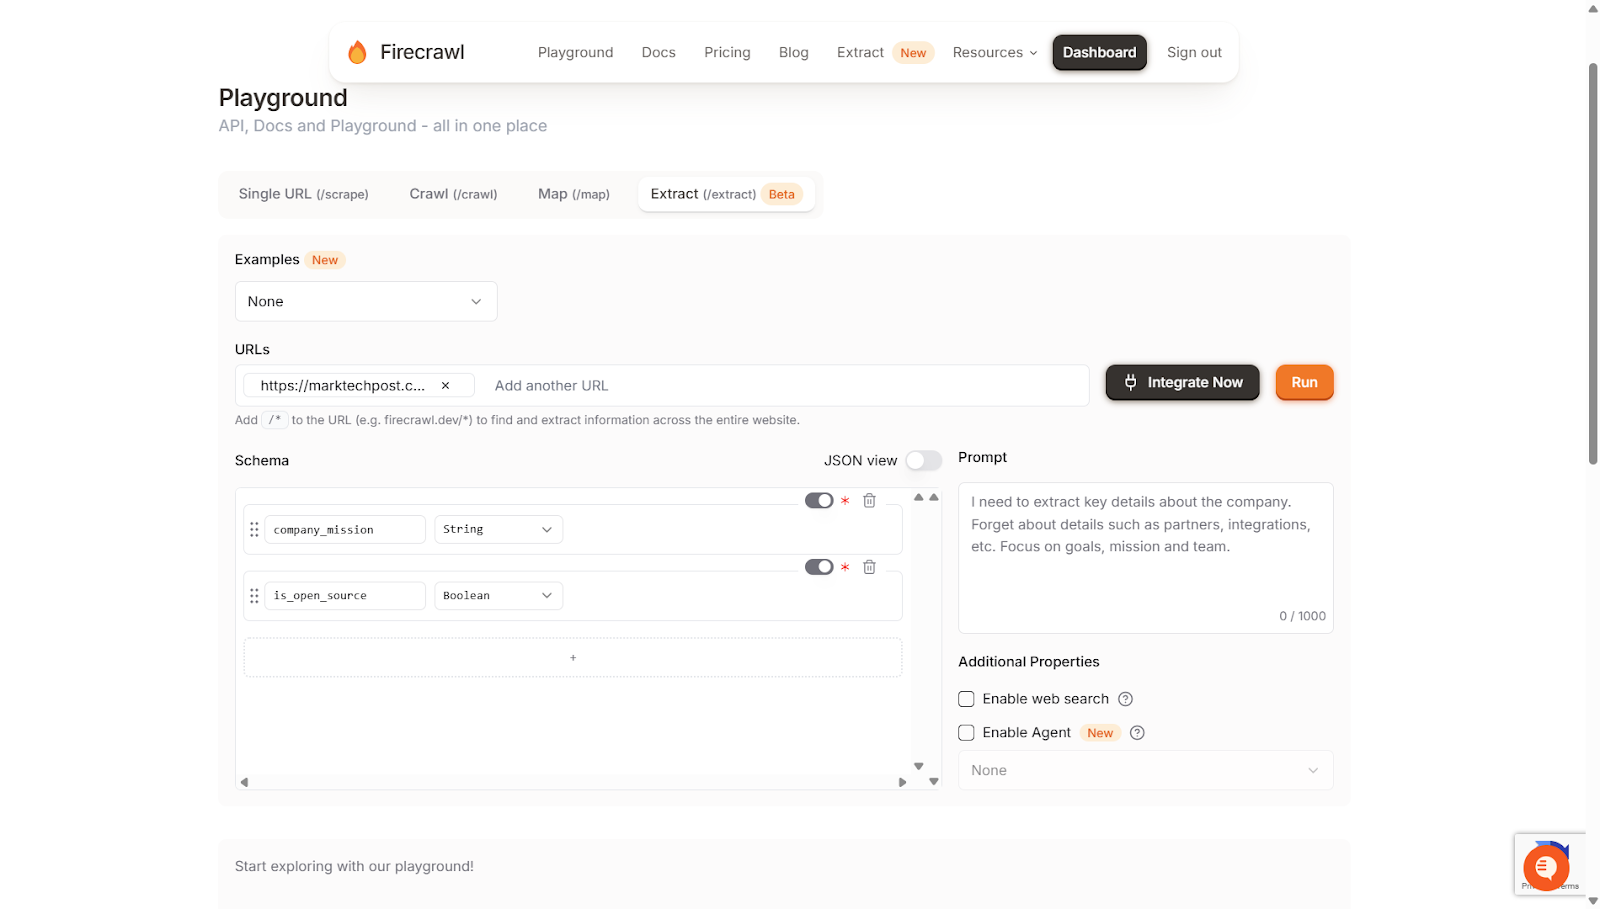
Task: Click the Firecrawl flame logo icon
Action: click(357, 52)
